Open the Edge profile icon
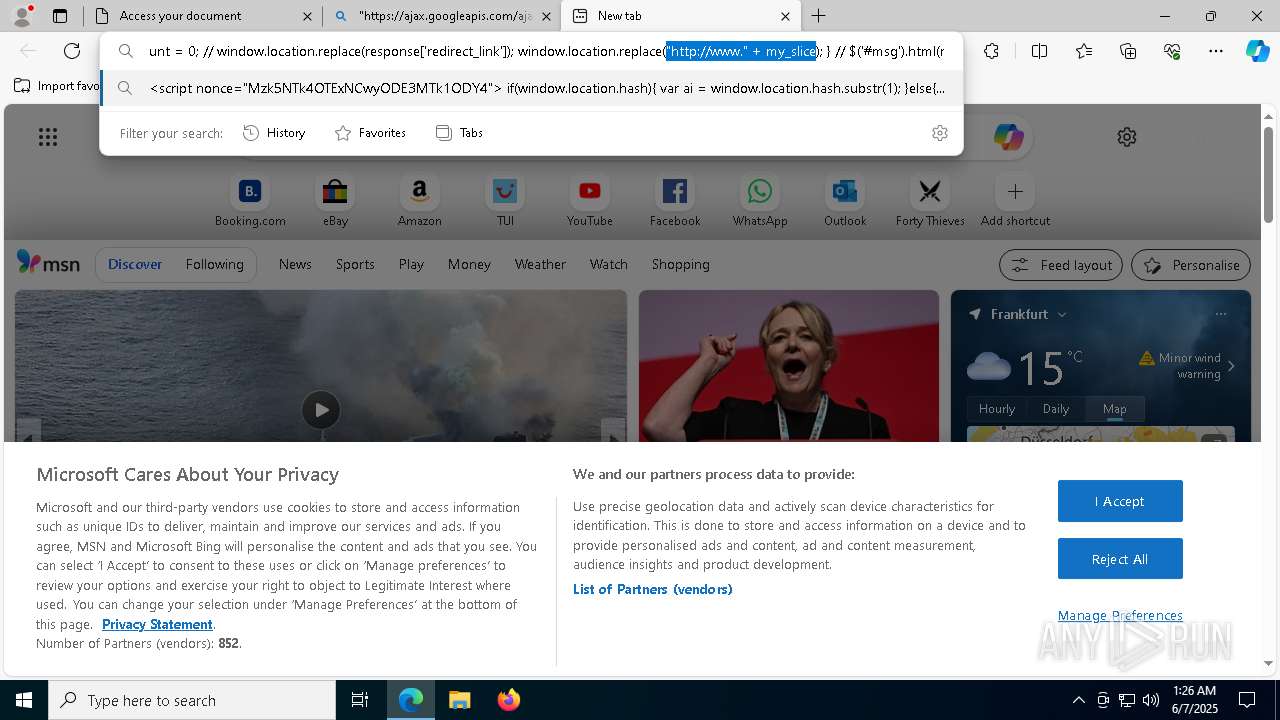Image resolution: width=1280 pixels, height=720 pixels. tap(22, 16)
